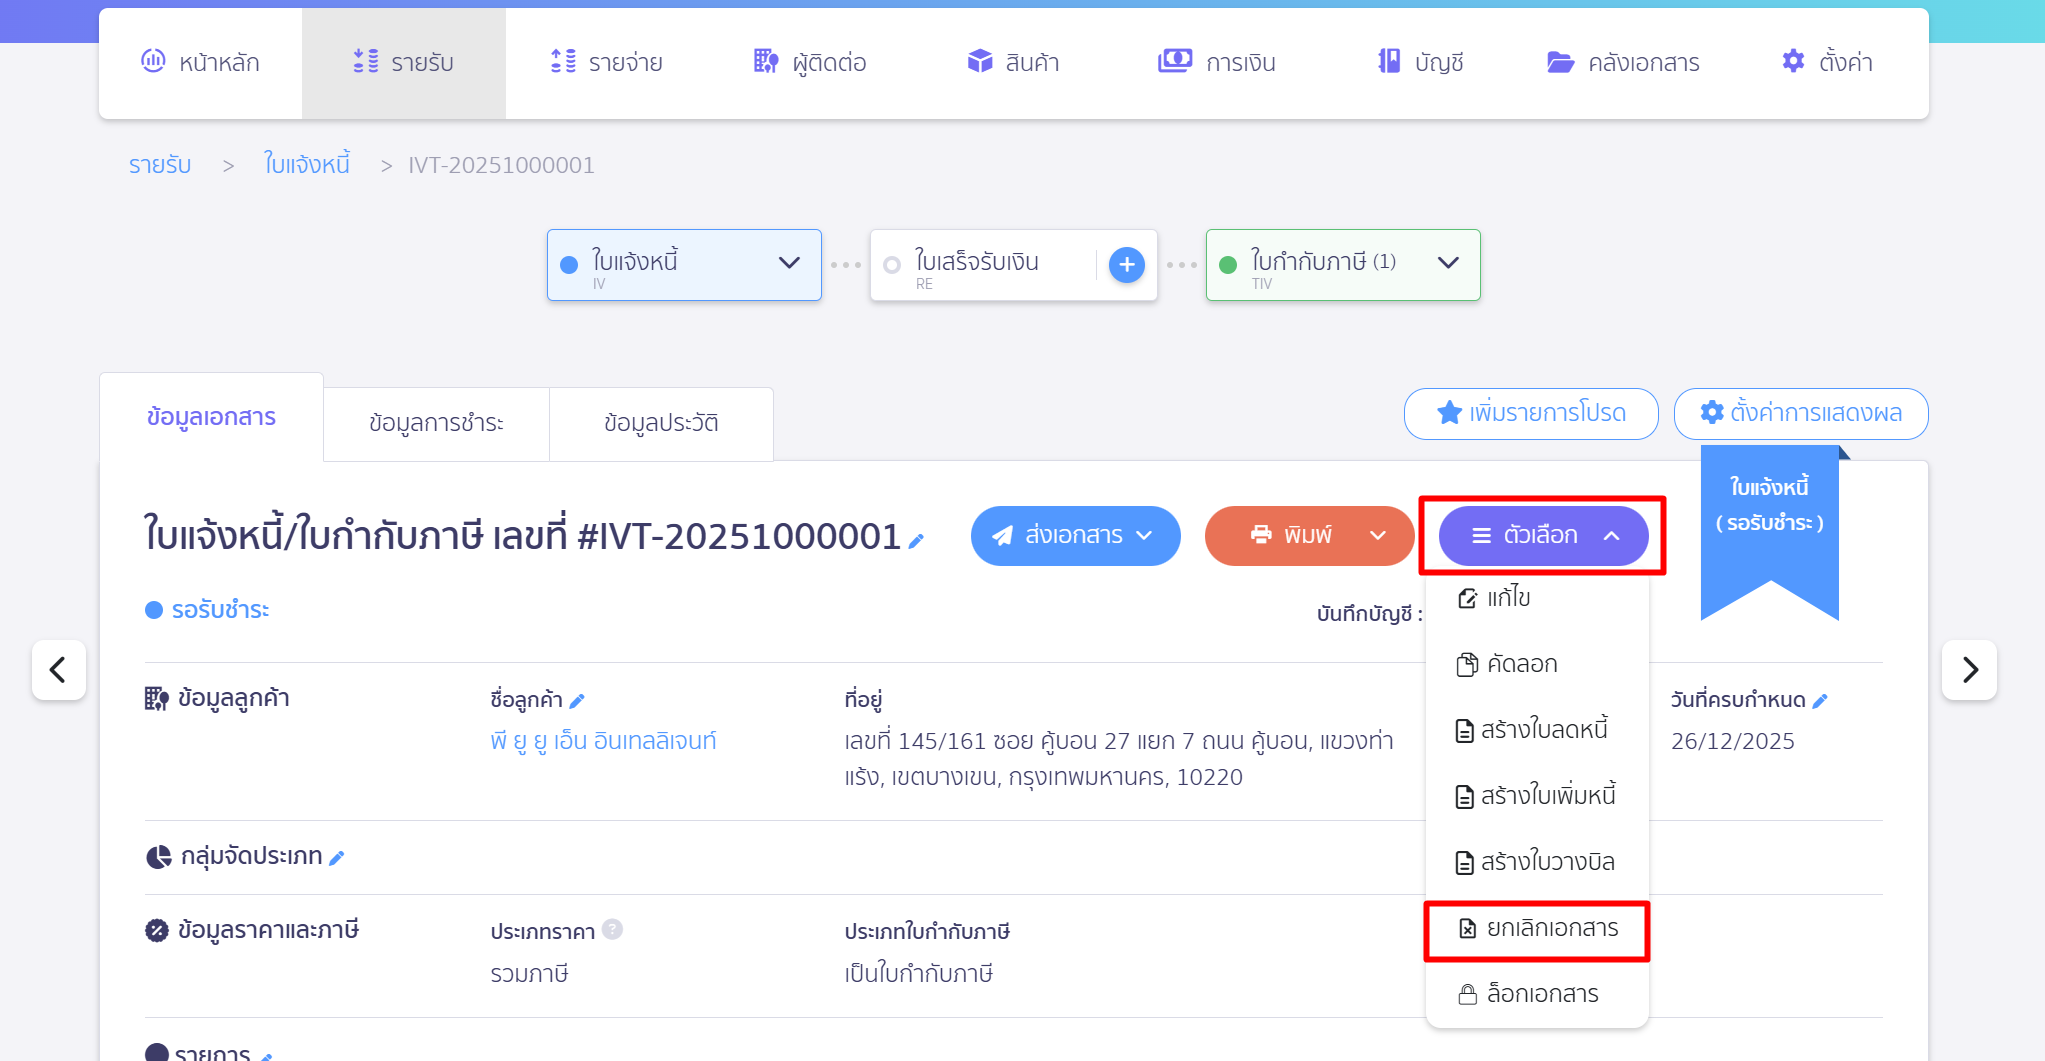Switch to the ข้อมูลการชำระ tab
The height and width of the screenshot is (1061, 2045).
tap(436, 424)
